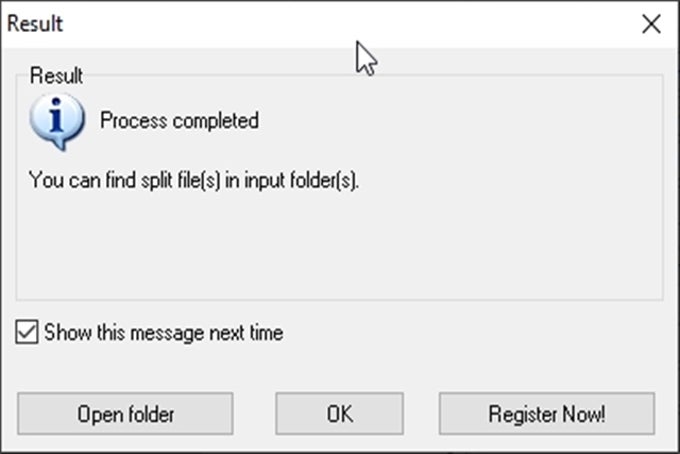Click the checkmark in the message checkbox
Screen dimensions: 680x454
pos(27,333)
